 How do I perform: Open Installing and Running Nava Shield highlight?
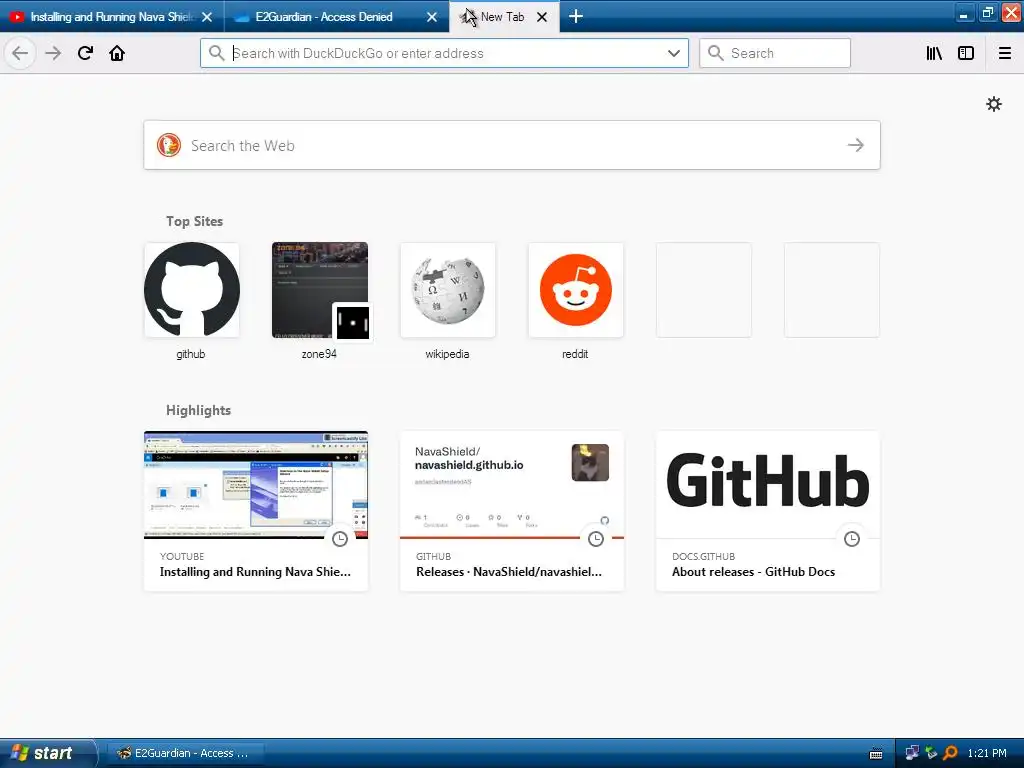[x=256, y=511]
